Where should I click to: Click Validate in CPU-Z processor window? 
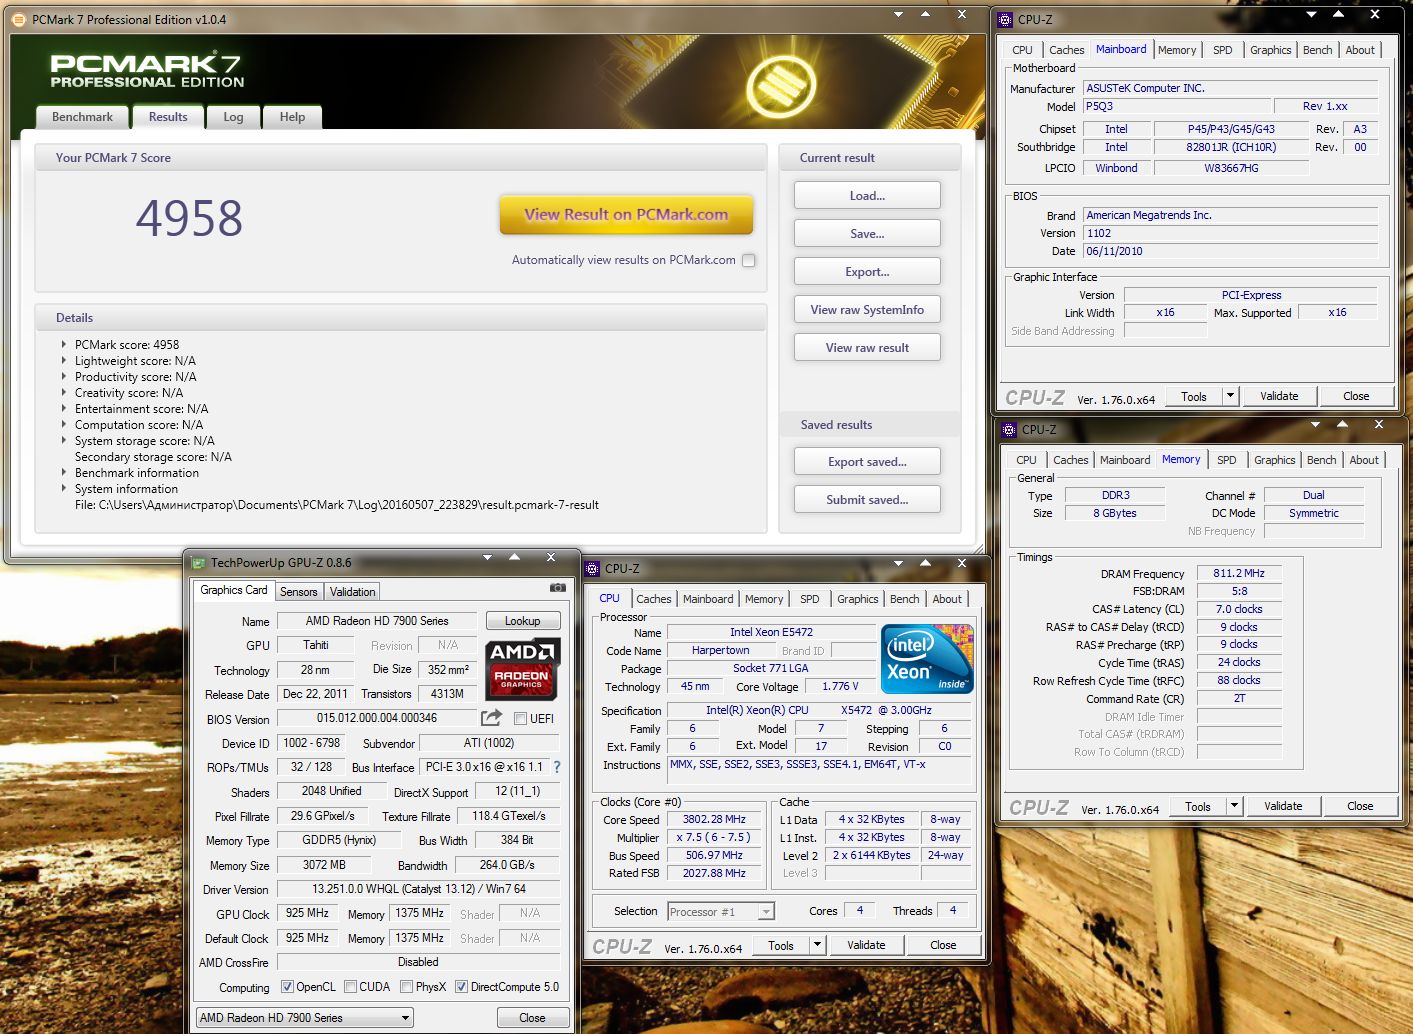click(x=866, y=945)
